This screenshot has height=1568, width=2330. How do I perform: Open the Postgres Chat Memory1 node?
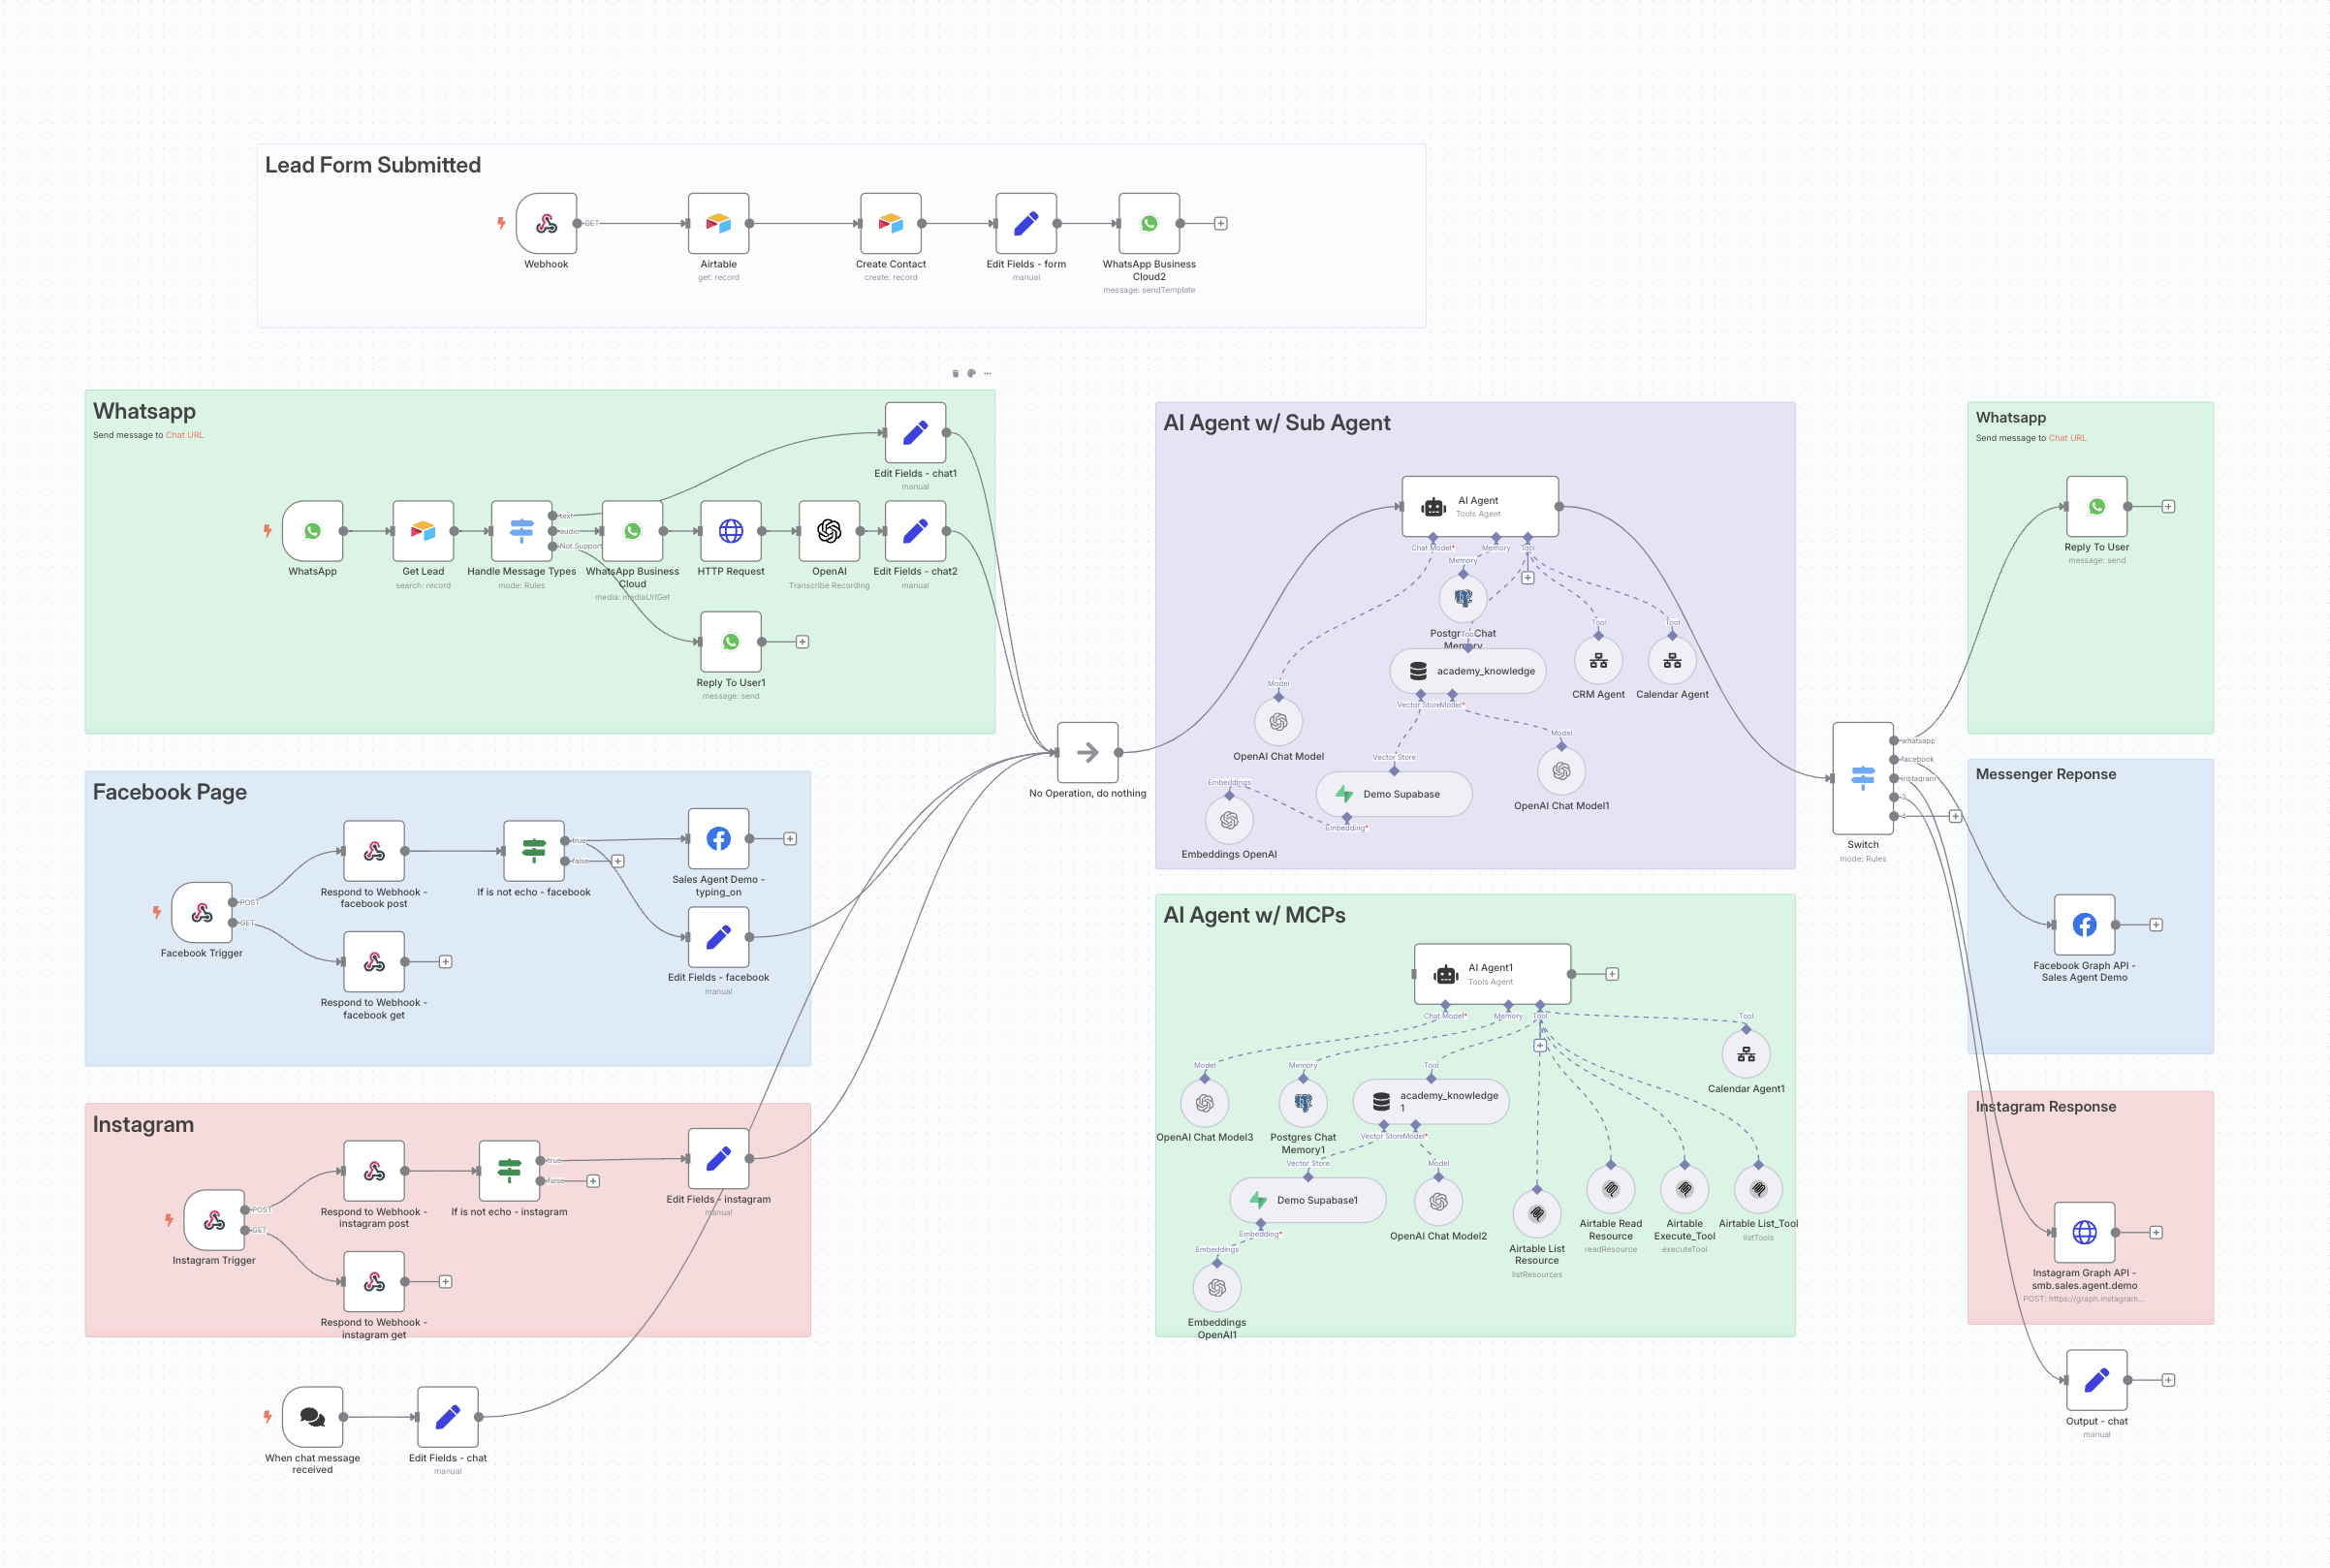[1303, 1104]
